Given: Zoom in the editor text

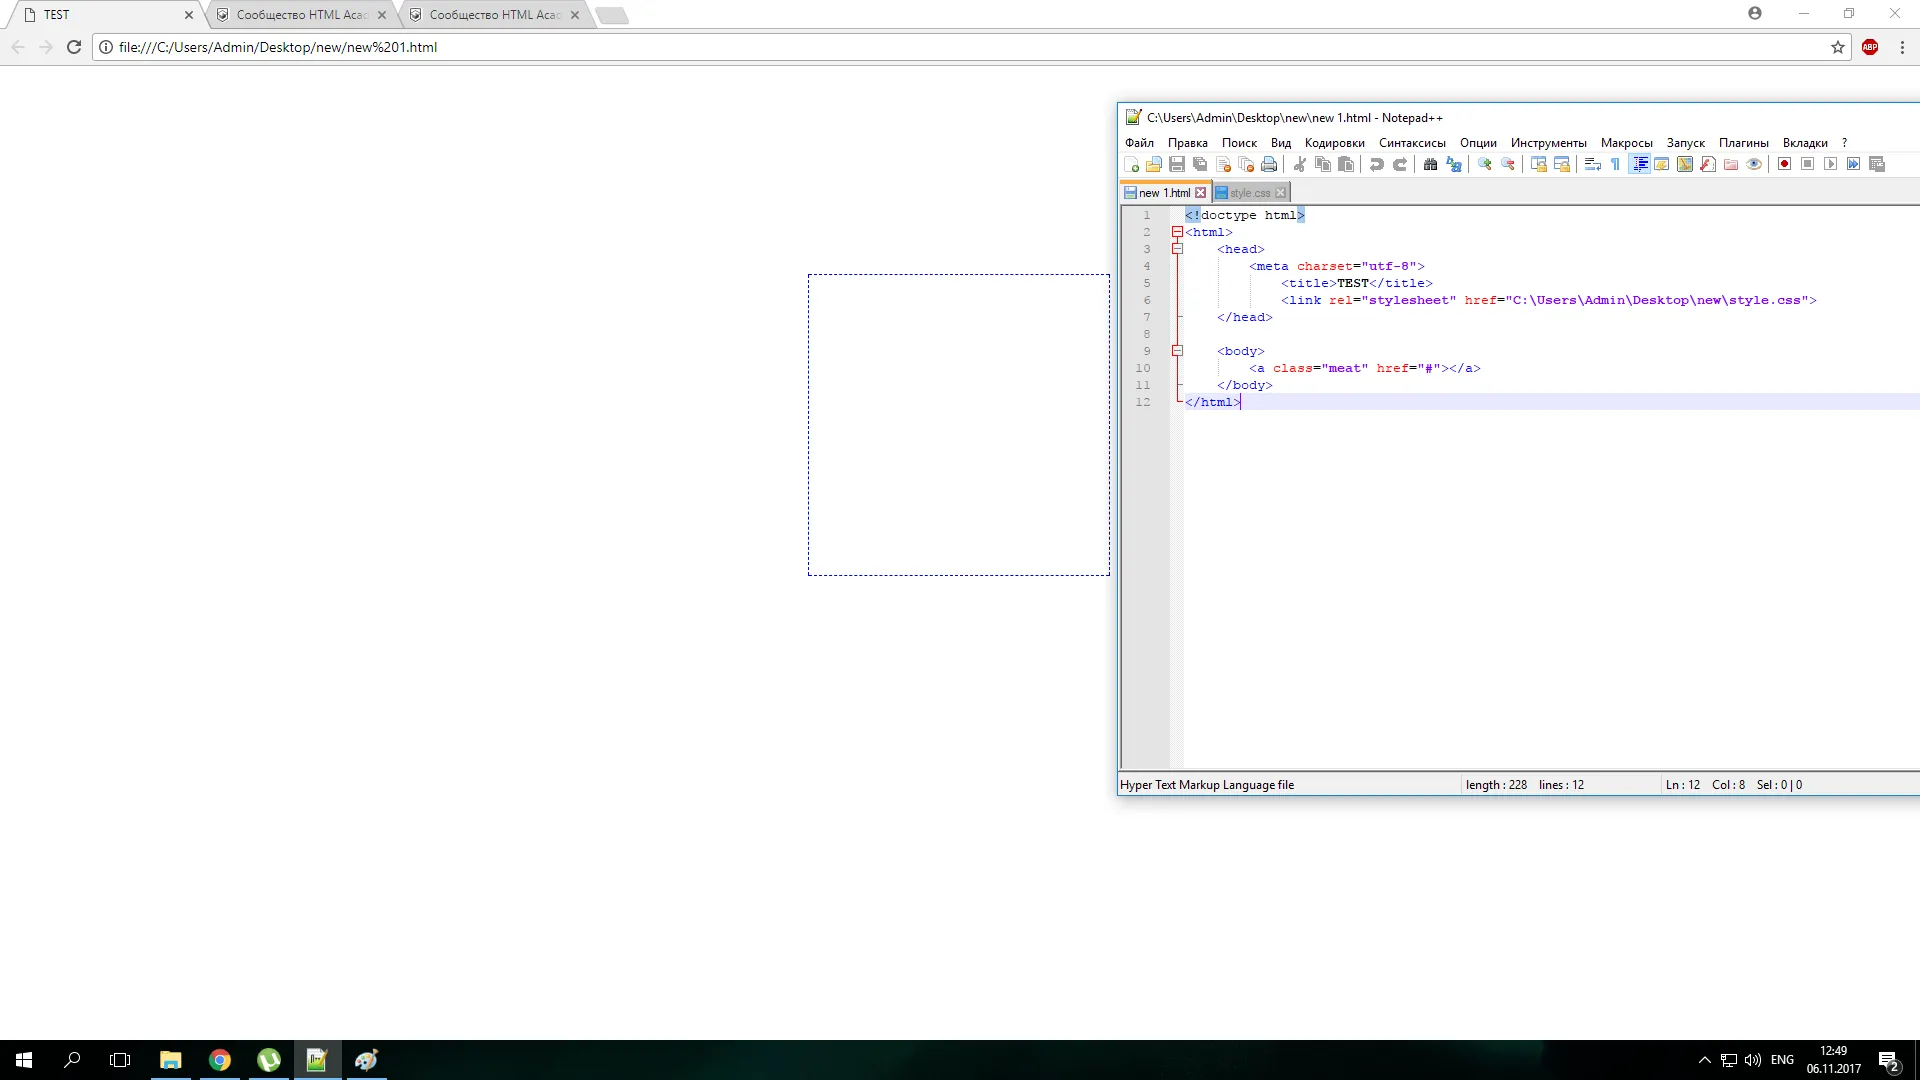Looking at the screenshot, I should (x=1485, y=164).
